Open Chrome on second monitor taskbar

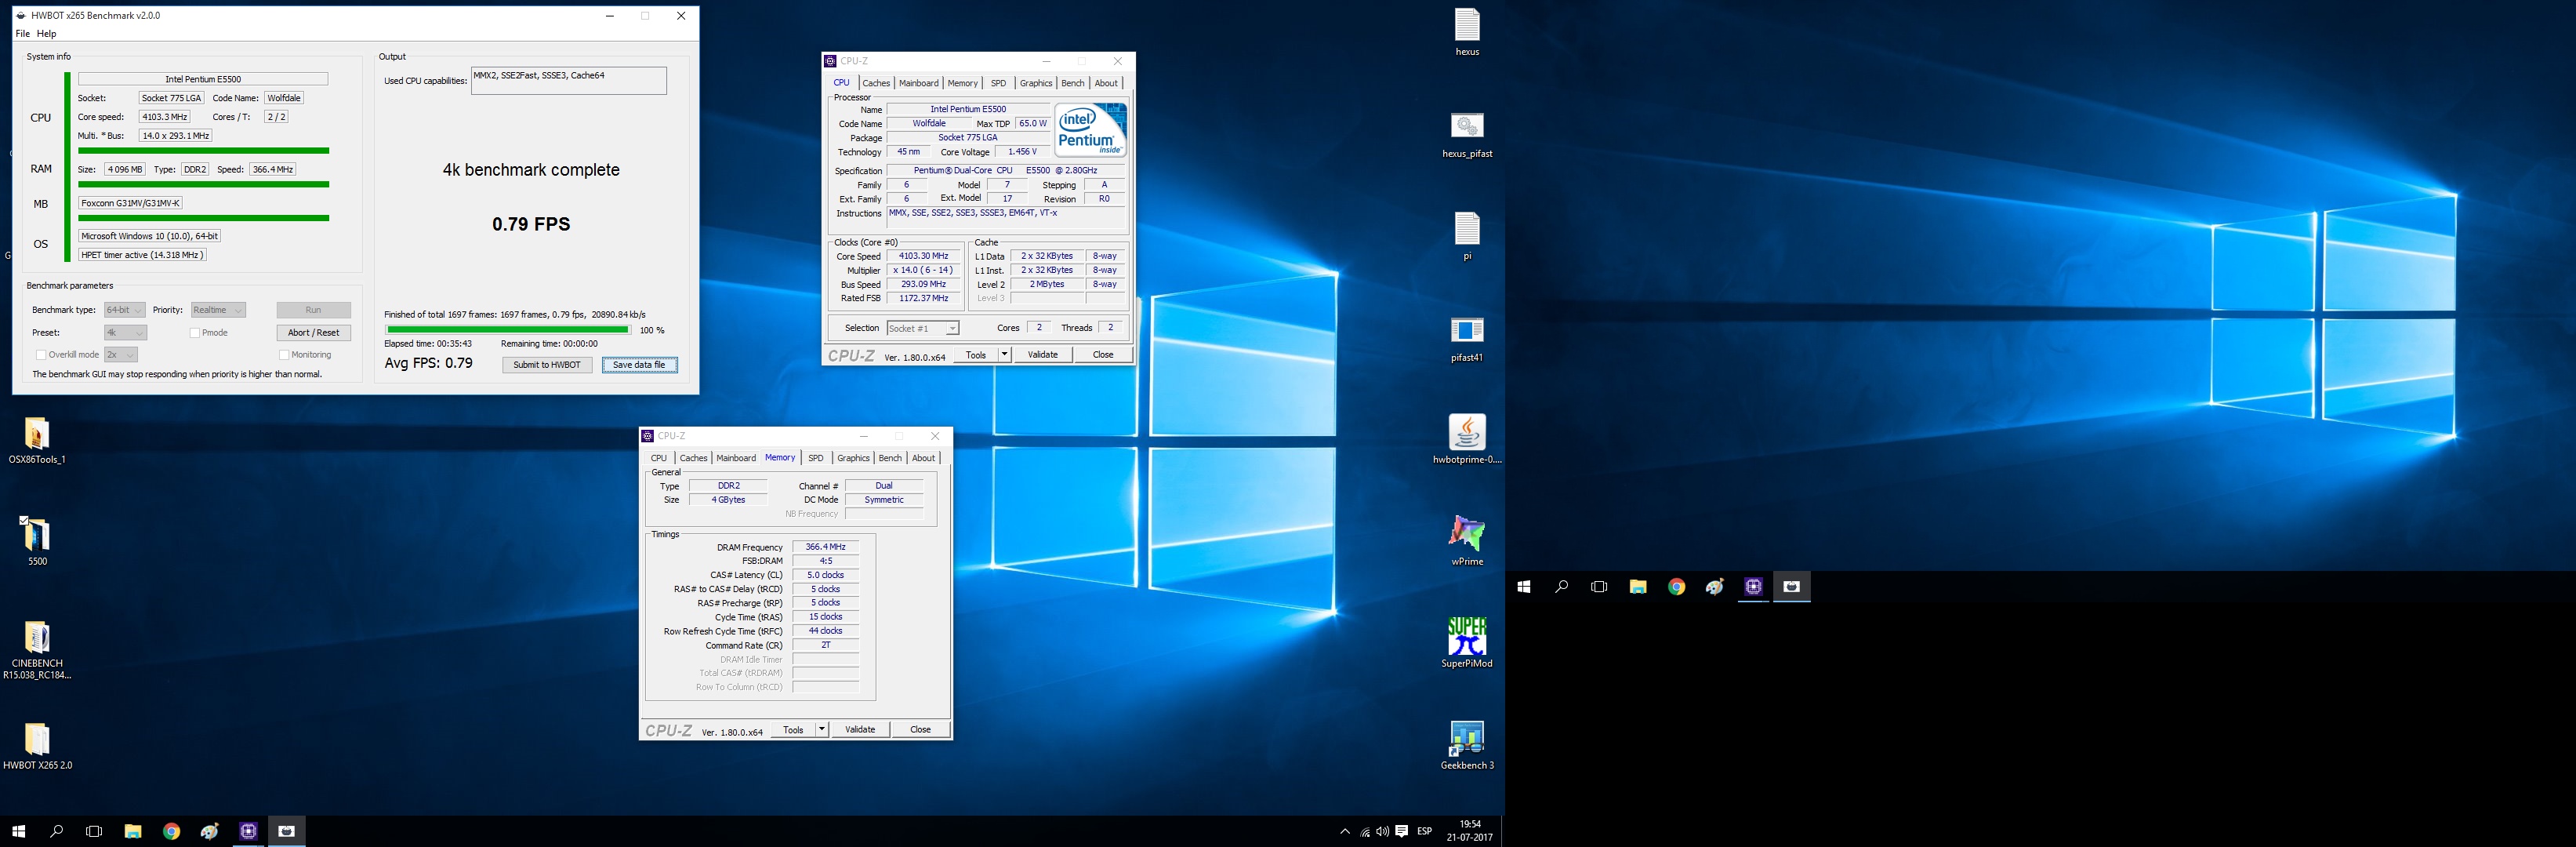point(1676,587)
